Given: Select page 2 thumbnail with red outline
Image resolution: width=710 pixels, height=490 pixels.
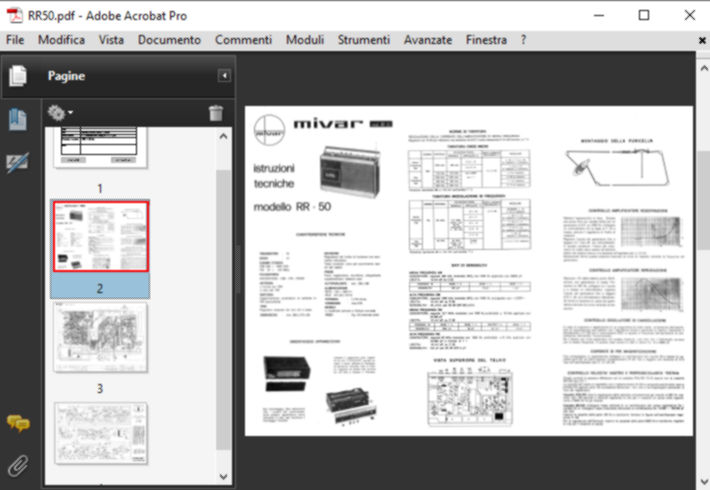Looking at the screenshot, I should pyautogui.click(x=100, y=236).
